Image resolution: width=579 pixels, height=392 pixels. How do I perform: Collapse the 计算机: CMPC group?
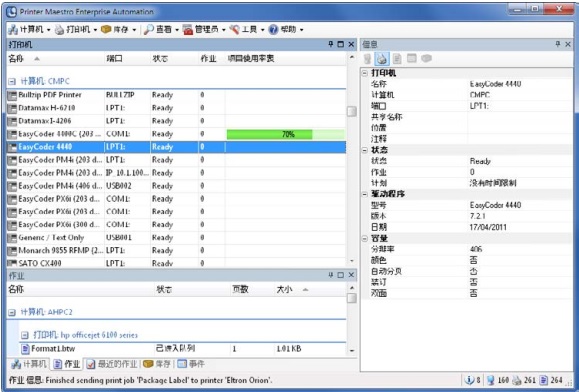point(12,81)
